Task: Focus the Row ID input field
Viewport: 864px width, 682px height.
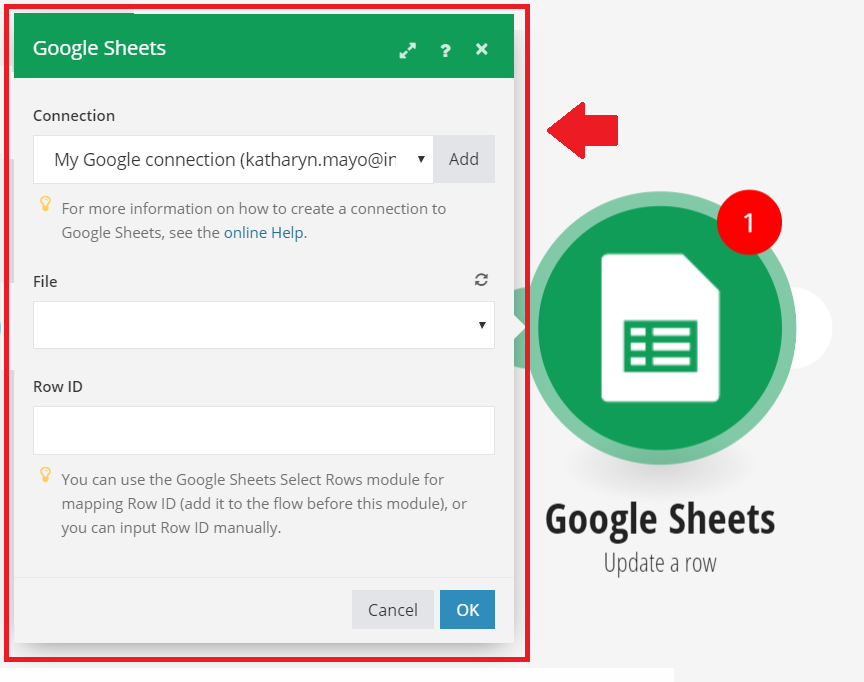Action: pyautogui.click(x=264, y=430)
